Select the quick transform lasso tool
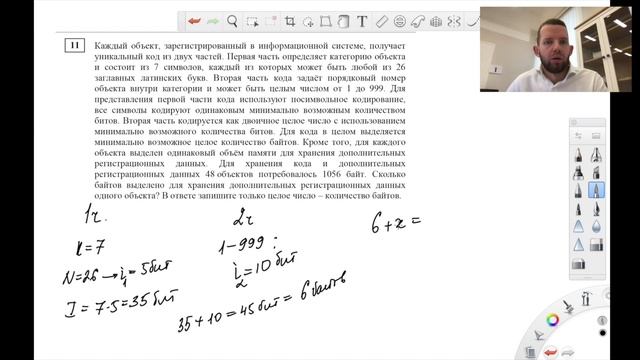Screen dimensions: 640x360 (308, 22)
